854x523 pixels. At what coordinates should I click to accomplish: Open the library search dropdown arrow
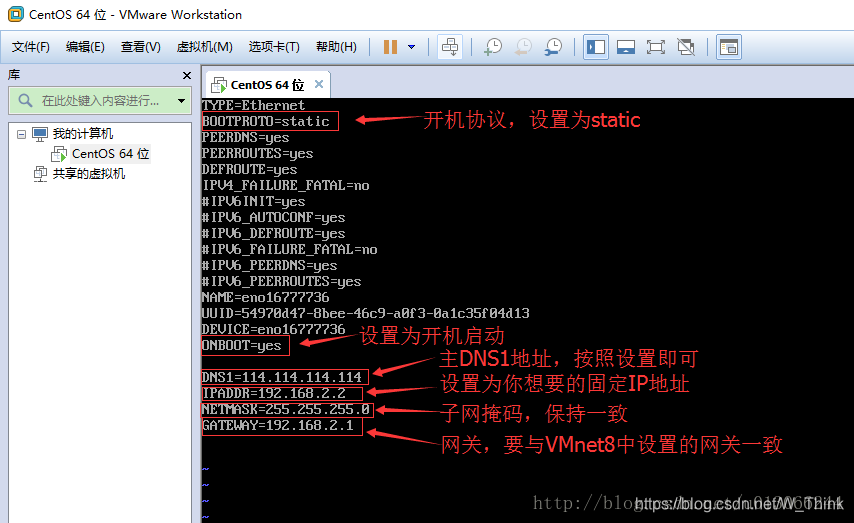(x=181, y=101)
